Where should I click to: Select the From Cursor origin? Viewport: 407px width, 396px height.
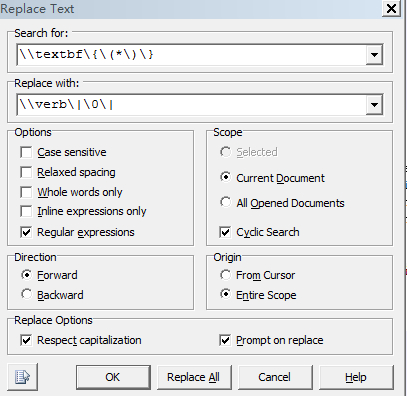tap(225, 275)
